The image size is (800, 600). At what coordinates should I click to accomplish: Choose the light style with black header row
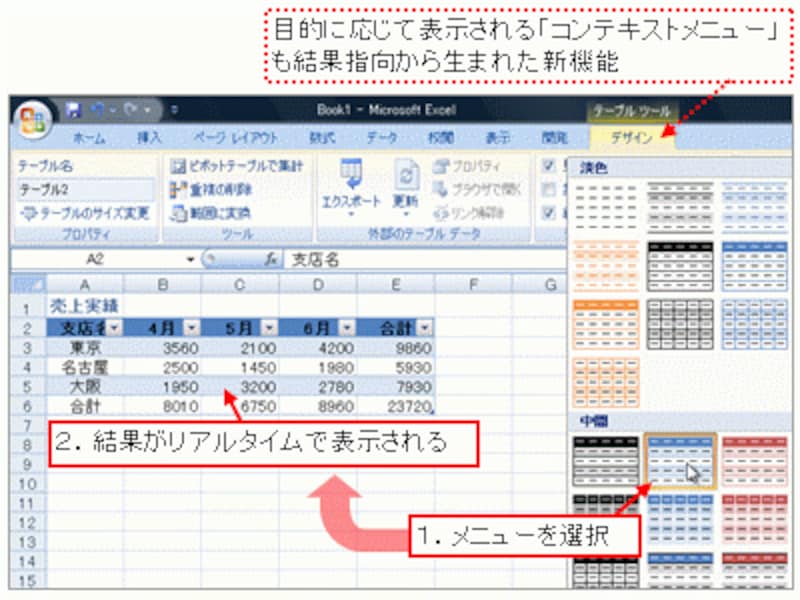(680, 266)
